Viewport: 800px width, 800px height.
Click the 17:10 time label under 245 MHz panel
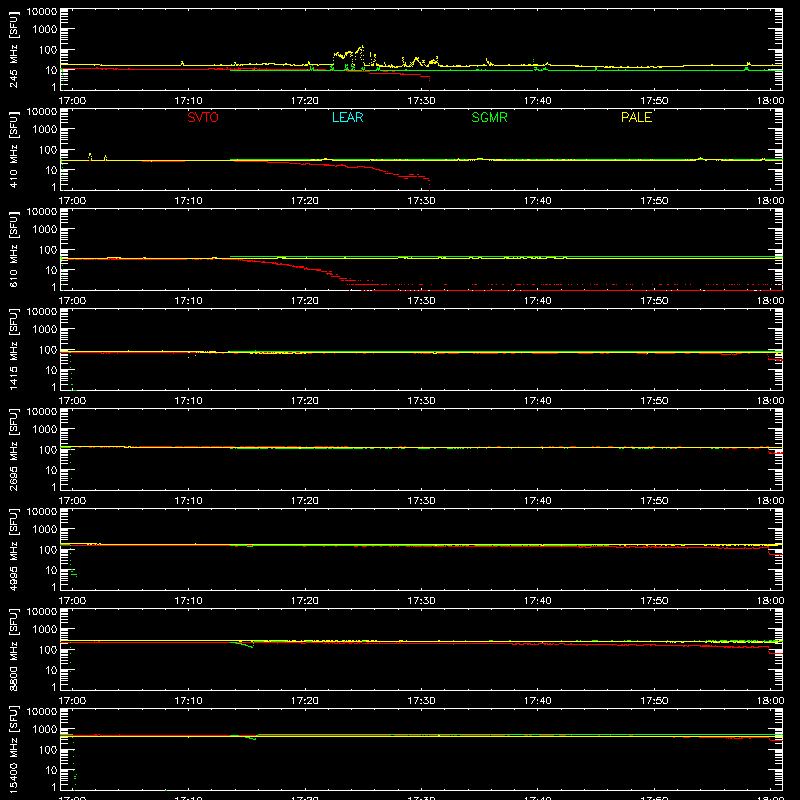click(x=188, y=101)
